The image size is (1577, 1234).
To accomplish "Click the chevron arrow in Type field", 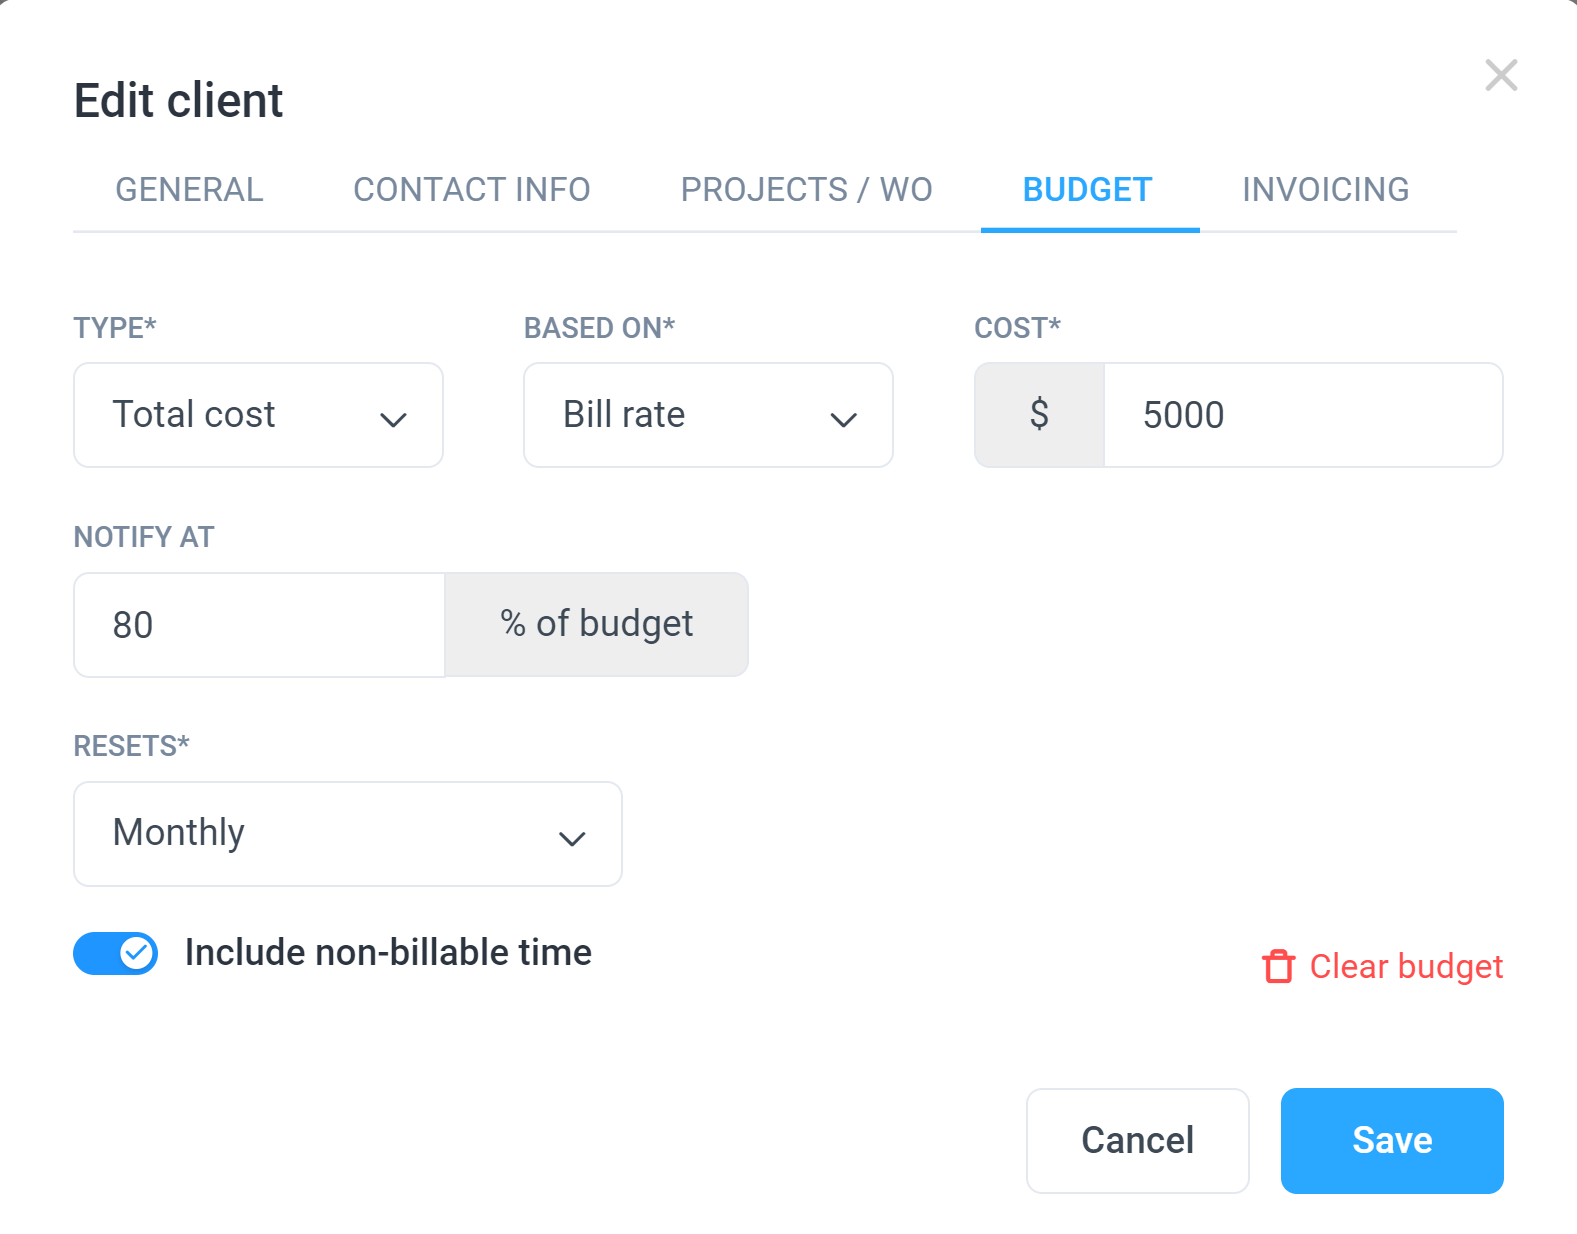I will click(394, 420).
